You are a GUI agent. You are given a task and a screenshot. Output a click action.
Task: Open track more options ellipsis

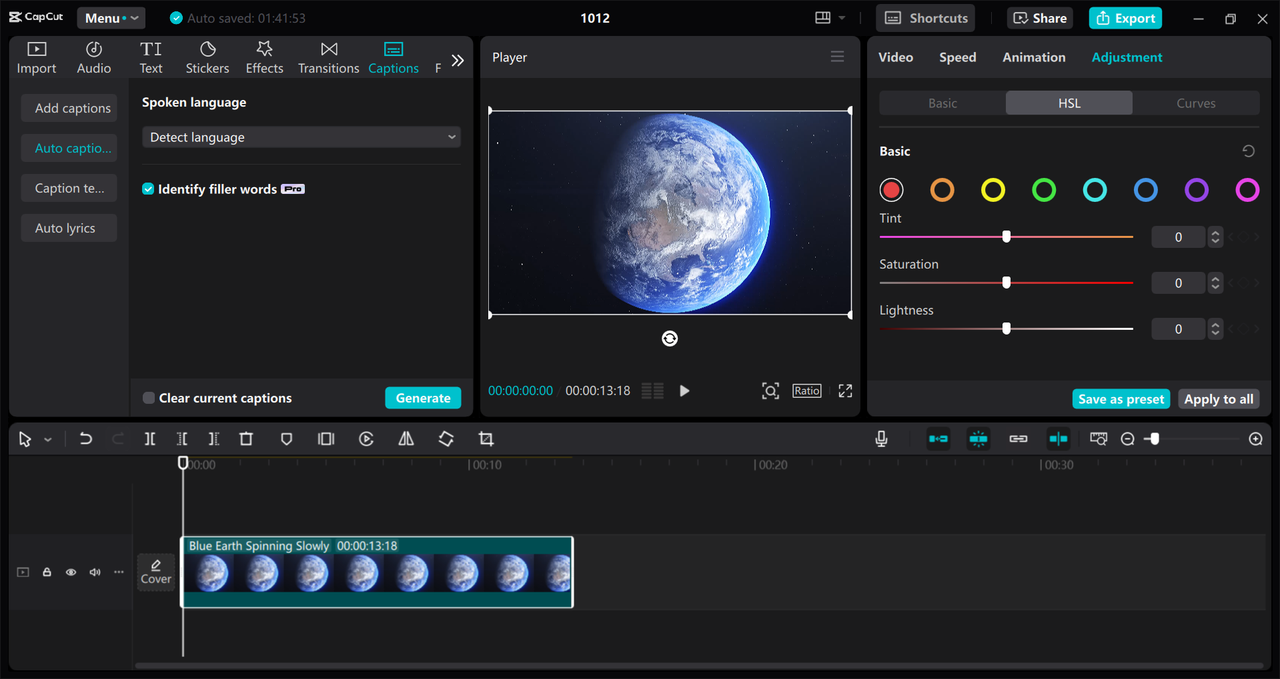119,572
